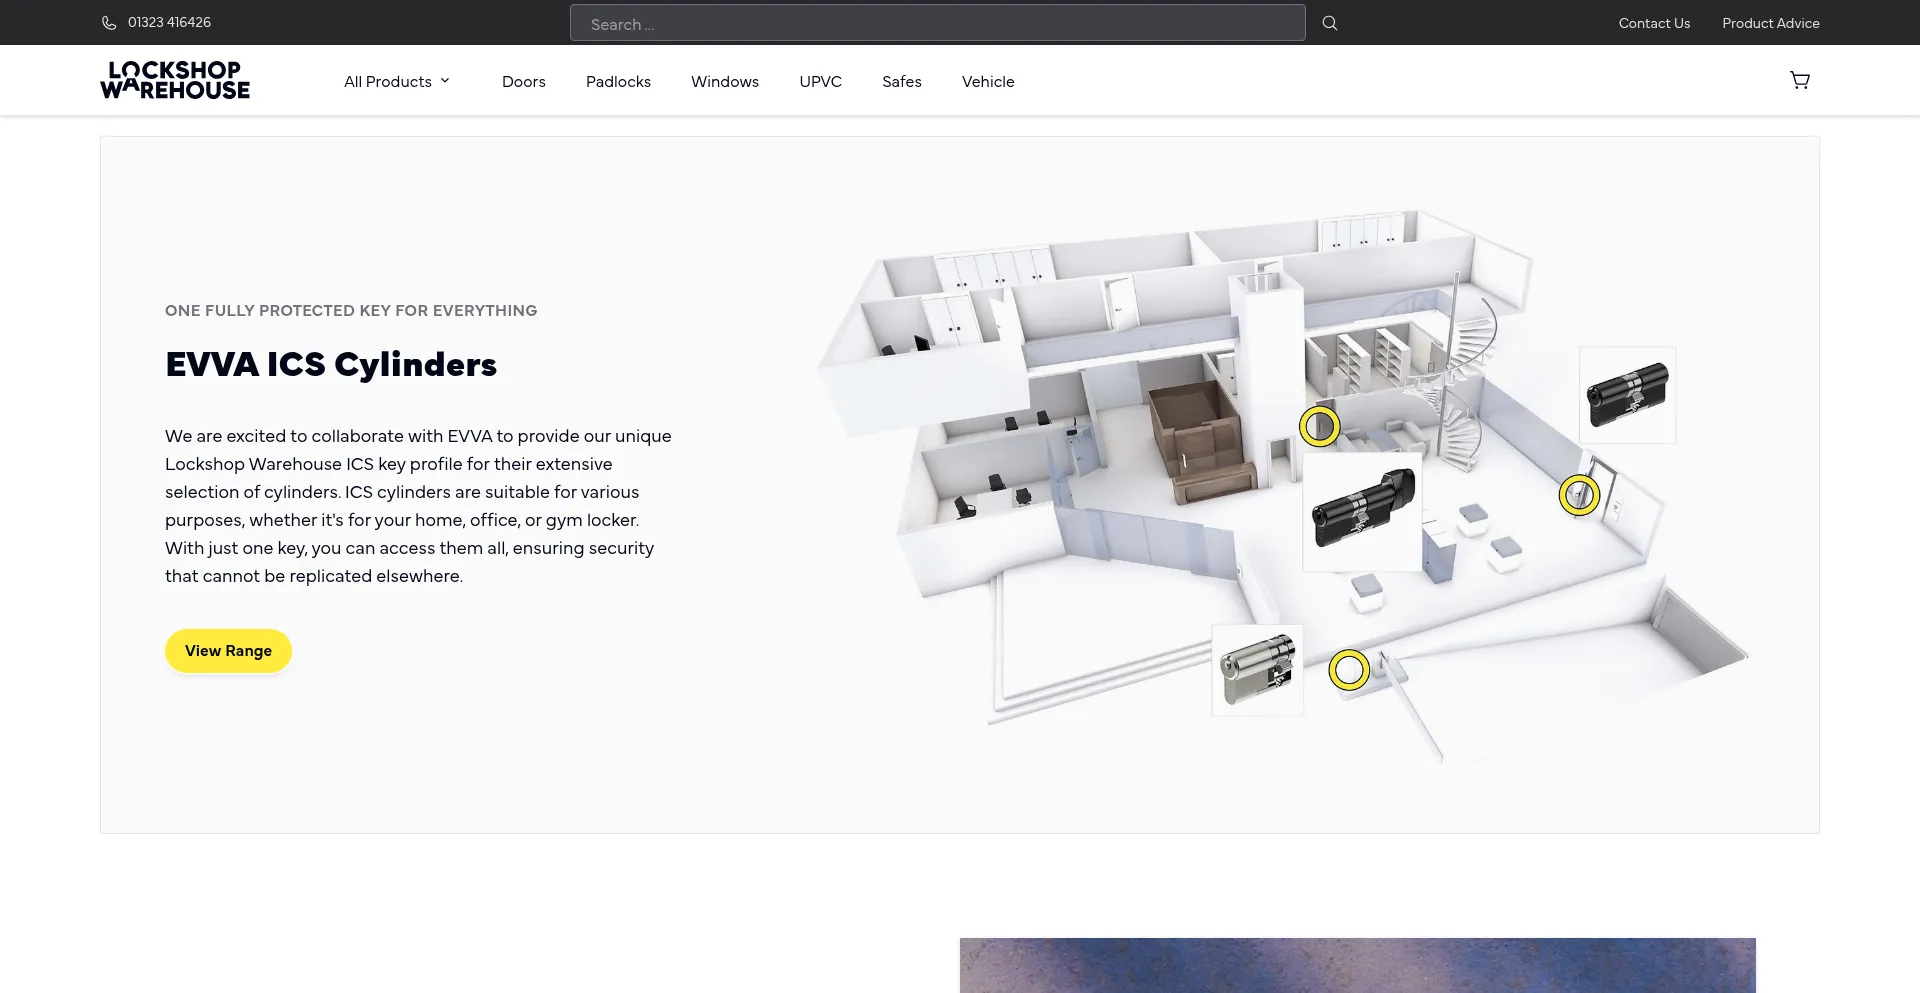Visit the Product Advice page

(1770, 23)
